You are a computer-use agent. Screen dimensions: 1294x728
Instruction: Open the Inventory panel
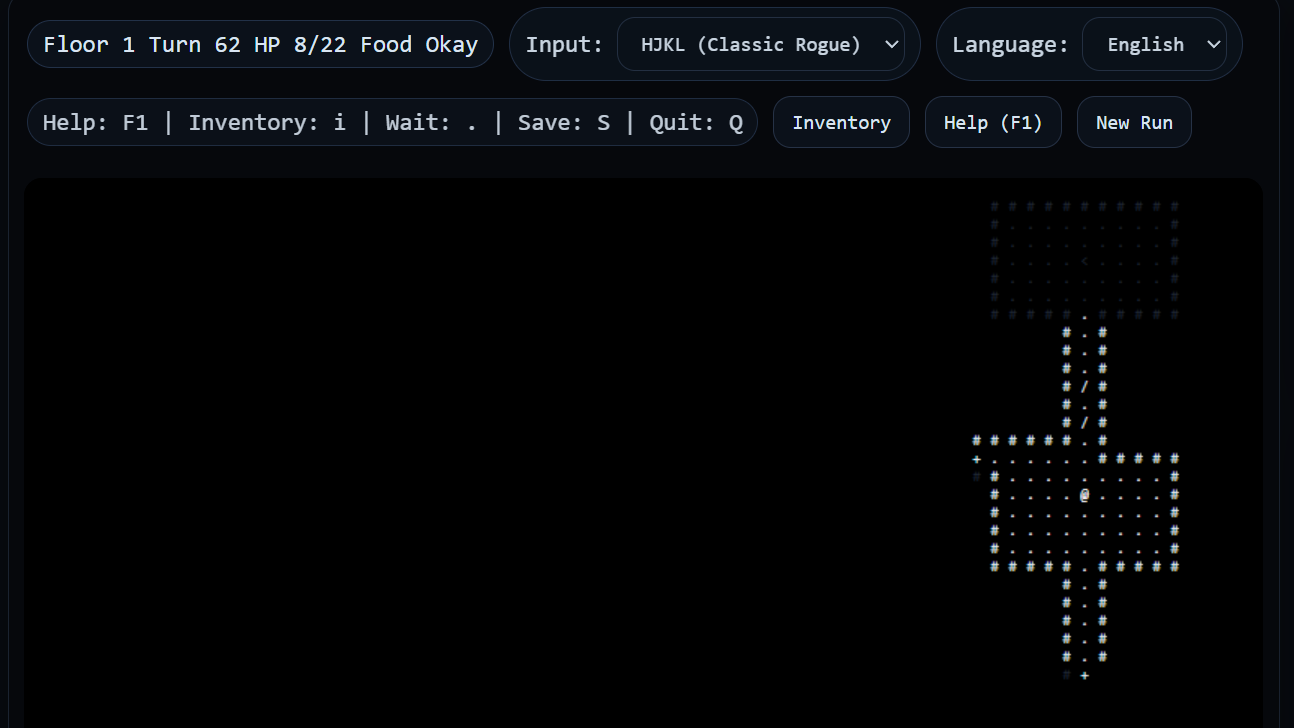click(x=841, y=122)
